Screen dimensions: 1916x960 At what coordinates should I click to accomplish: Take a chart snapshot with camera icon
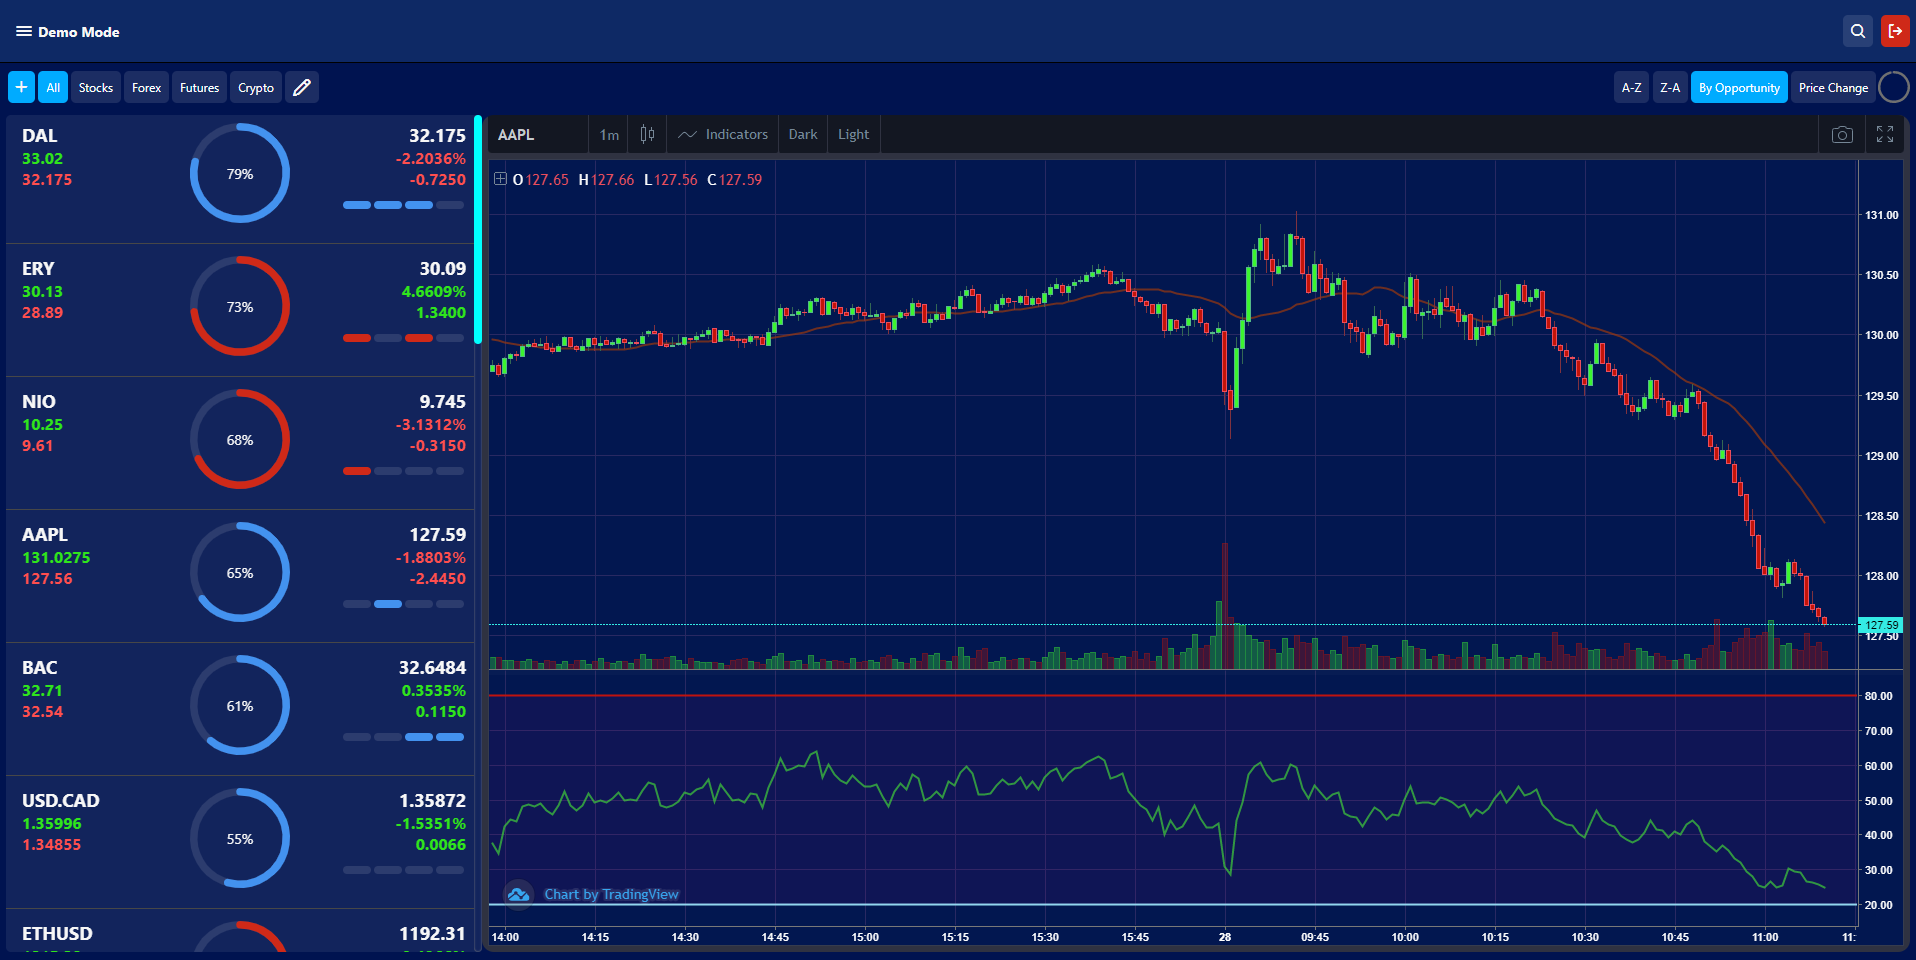click(1842, 134)
